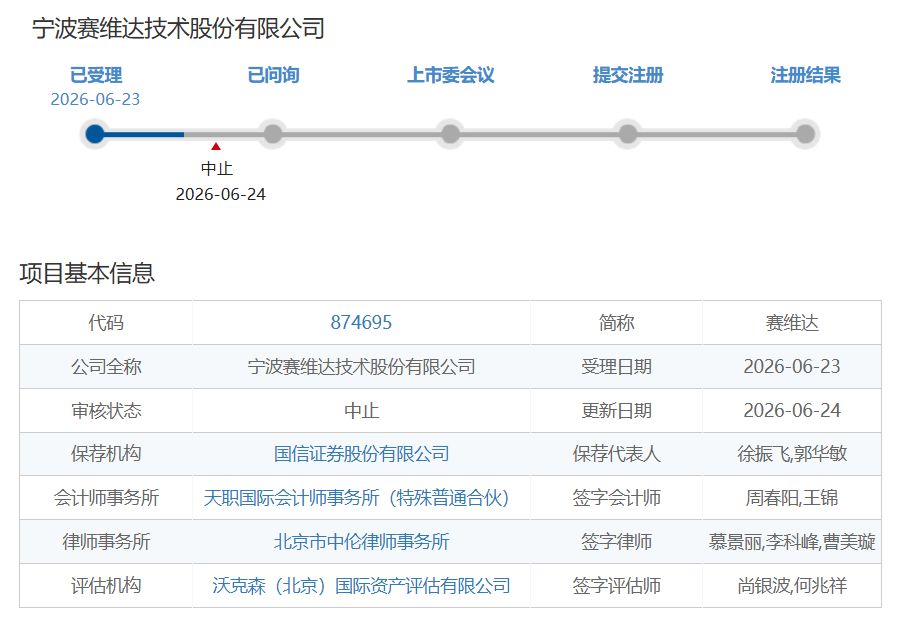
Task: Open 沃克森(北京)国际资产评估有限公司 link
Action: tap(361, 585)
